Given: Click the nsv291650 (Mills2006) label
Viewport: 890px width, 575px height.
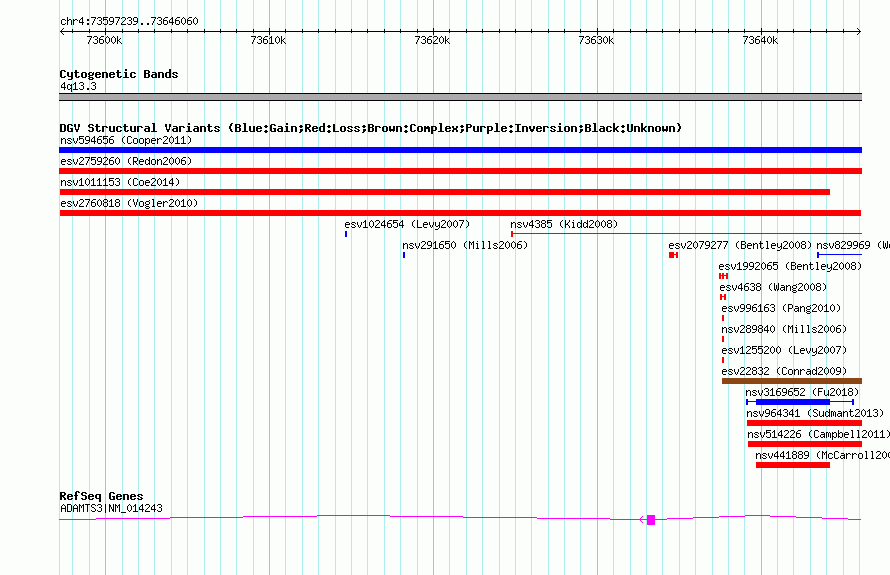Looking at the screenshot, I should point(465,245).
